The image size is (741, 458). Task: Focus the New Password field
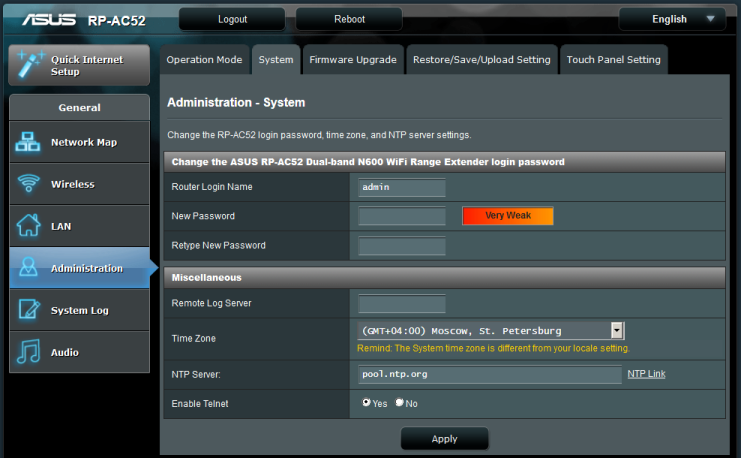click(x=402, y=216)
